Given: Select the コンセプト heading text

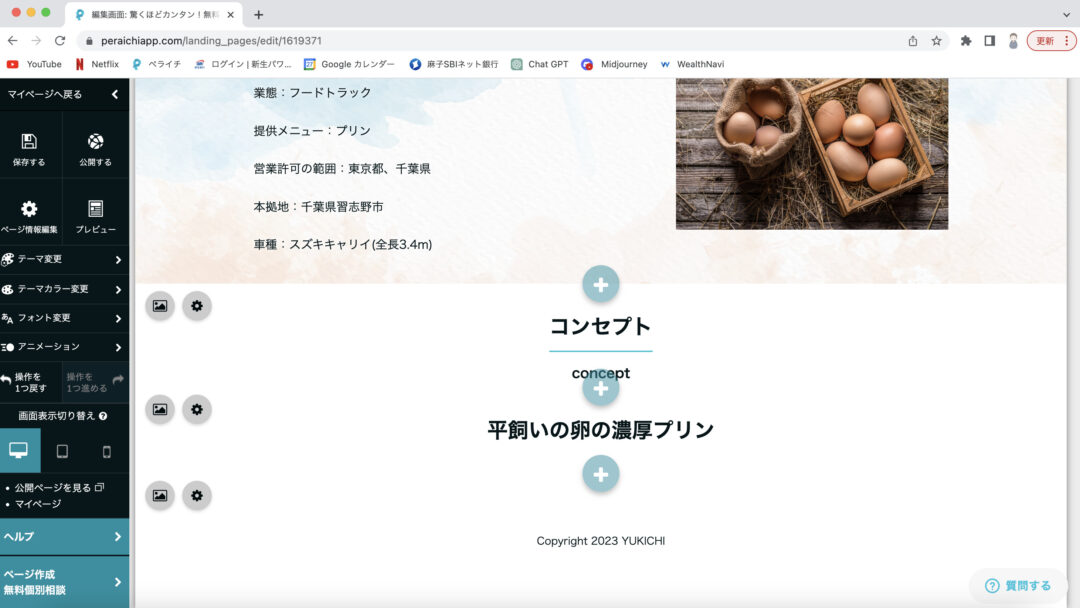Looking at the screenshot, I should tap(601, 326).
